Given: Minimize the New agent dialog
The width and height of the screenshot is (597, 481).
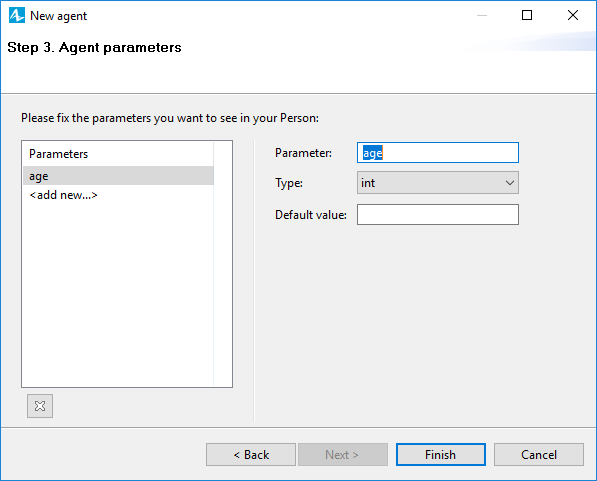Looking at the screenshot, I should click(x=482, y=16).
